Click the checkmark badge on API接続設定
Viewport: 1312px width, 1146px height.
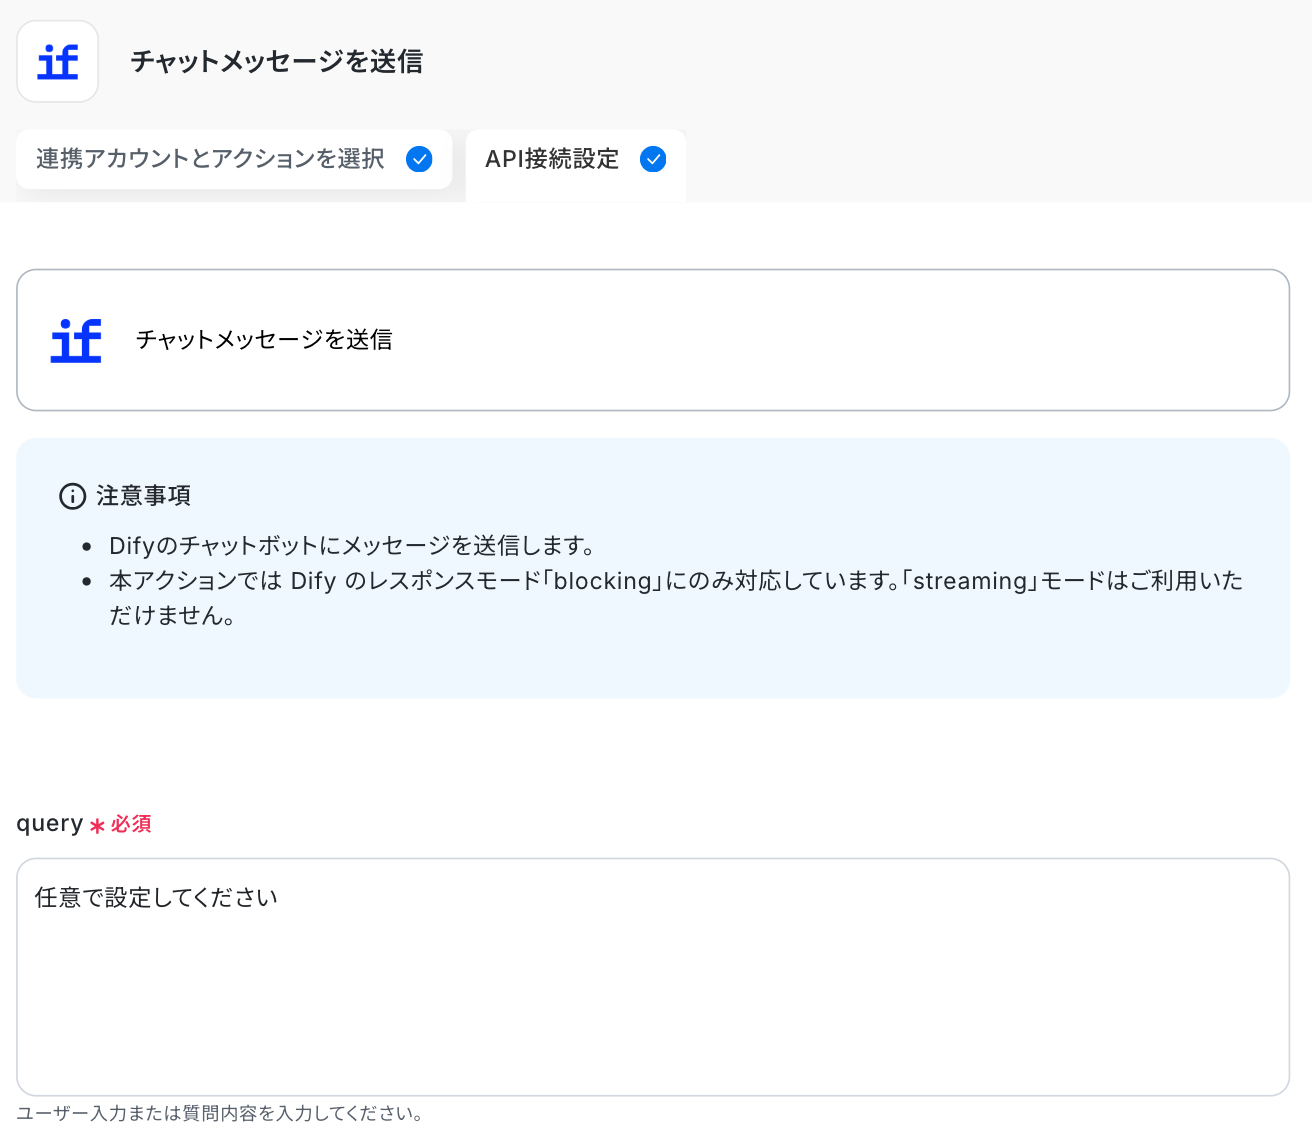click(653, 159)
